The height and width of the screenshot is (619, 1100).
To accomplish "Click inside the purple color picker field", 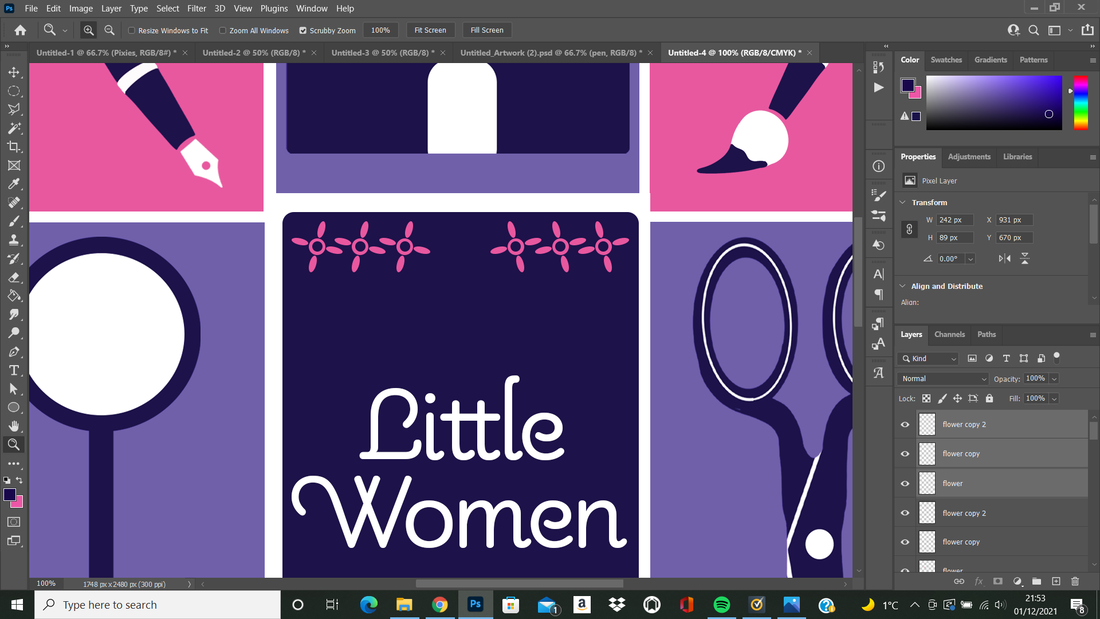I will (x=994, y=102).
